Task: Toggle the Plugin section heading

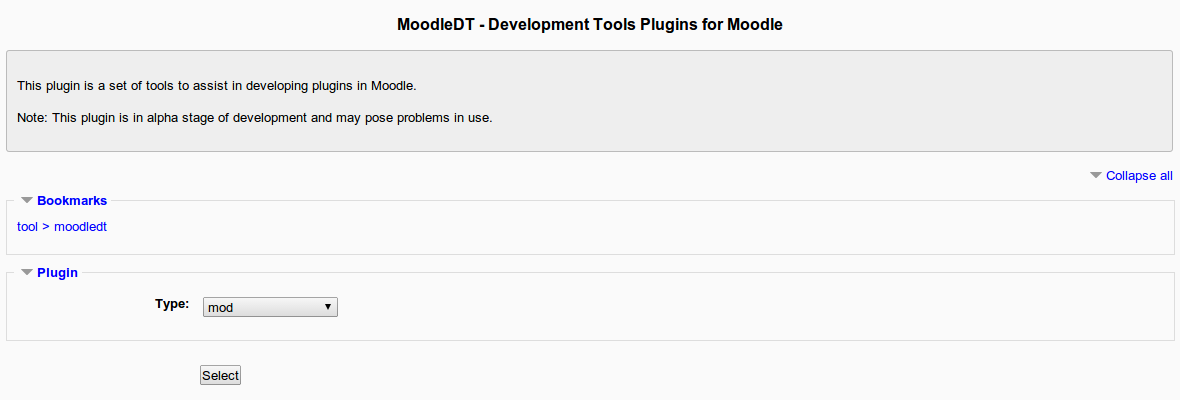Action: point(57,272)
